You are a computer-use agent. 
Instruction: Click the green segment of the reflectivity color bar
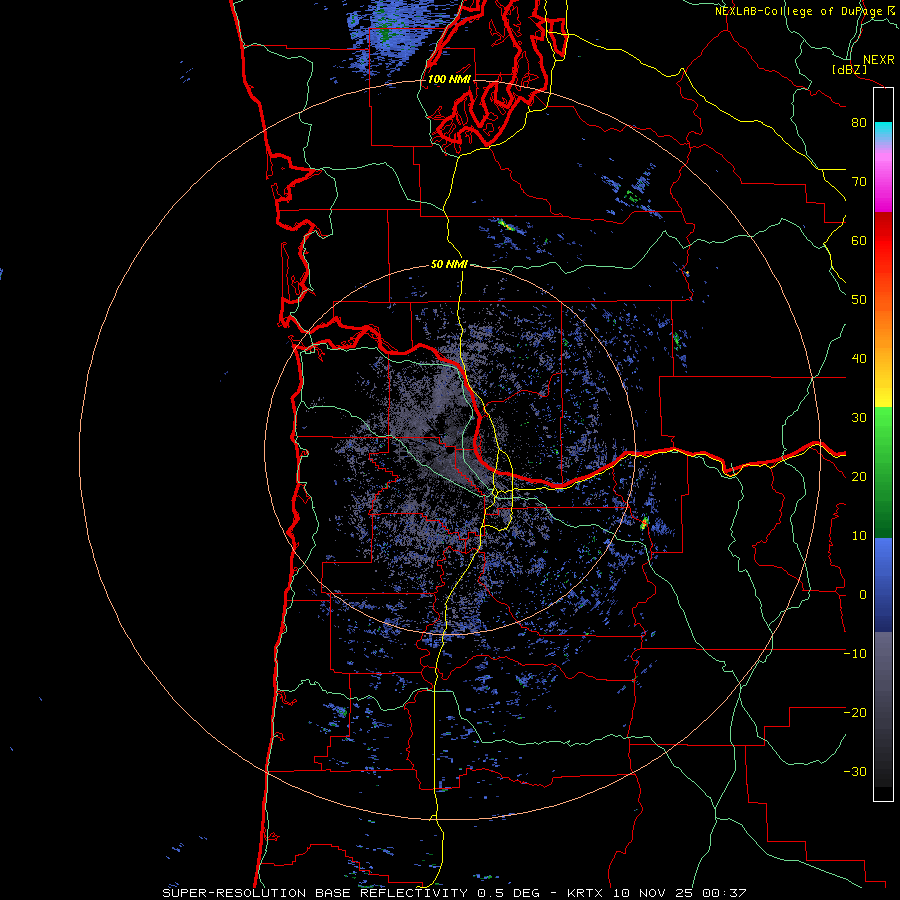point(883,472)
